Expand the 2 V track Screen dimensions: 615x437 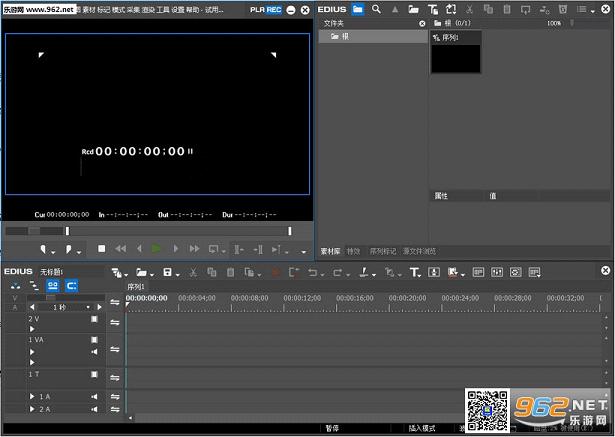32,329
